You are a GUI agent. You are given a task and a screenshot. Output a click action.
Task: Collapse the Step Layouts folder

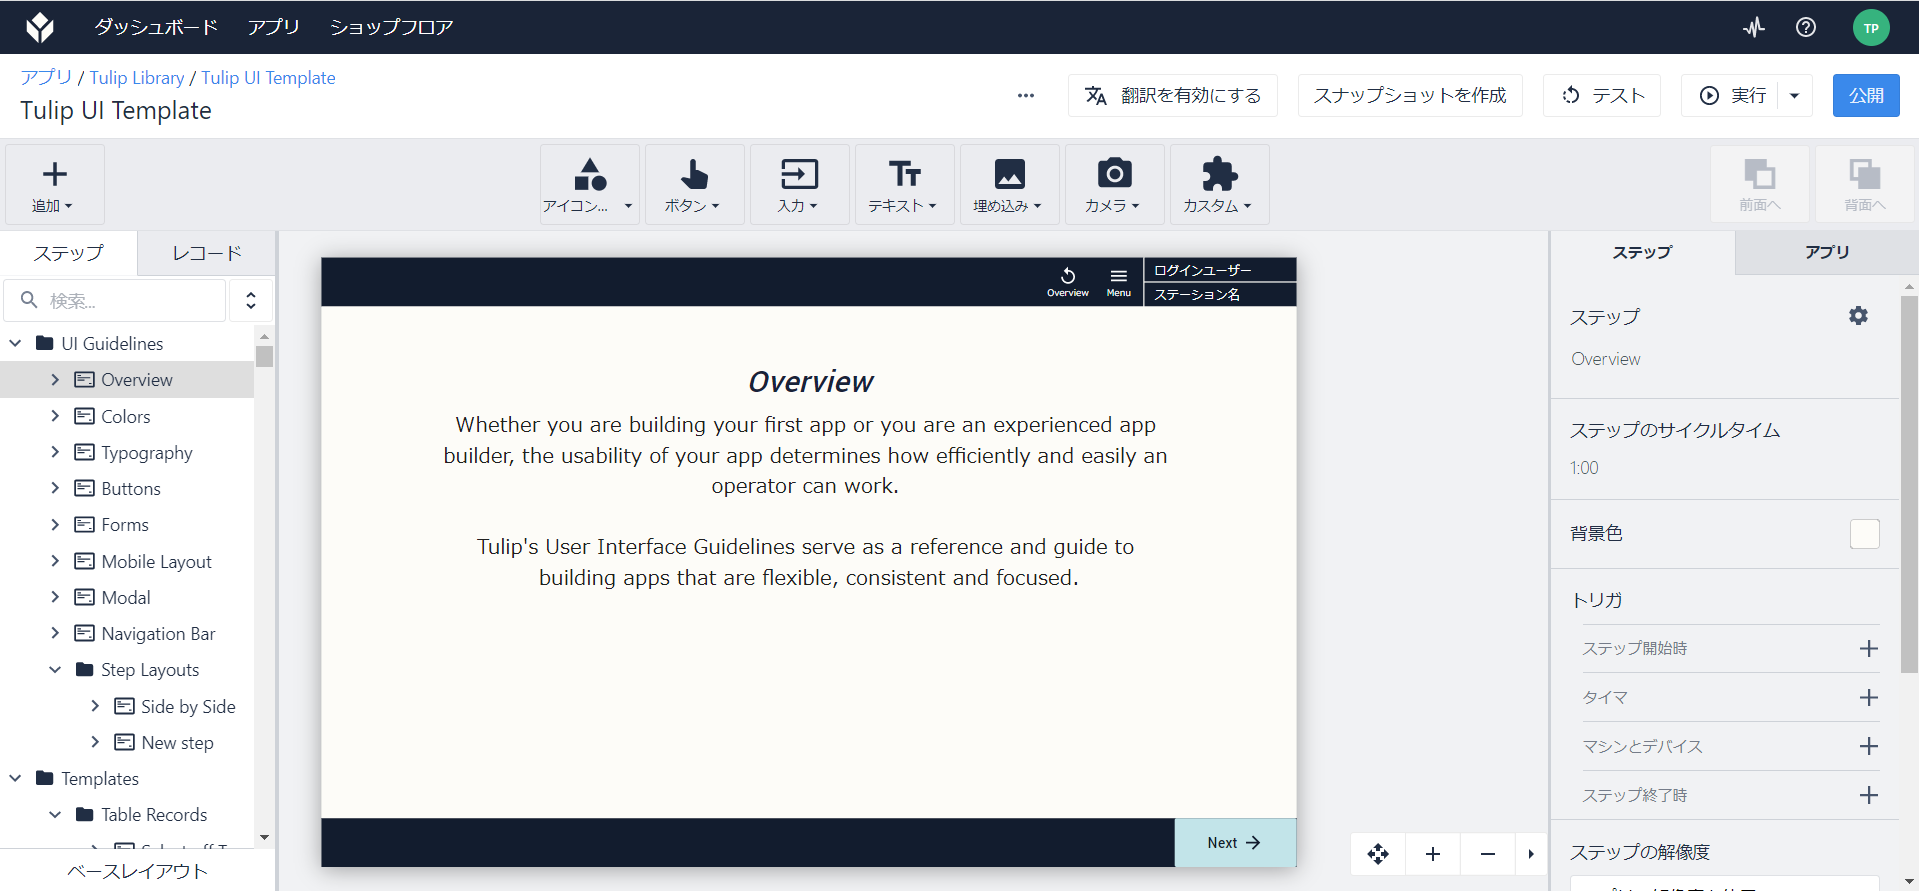click(55, 670)
